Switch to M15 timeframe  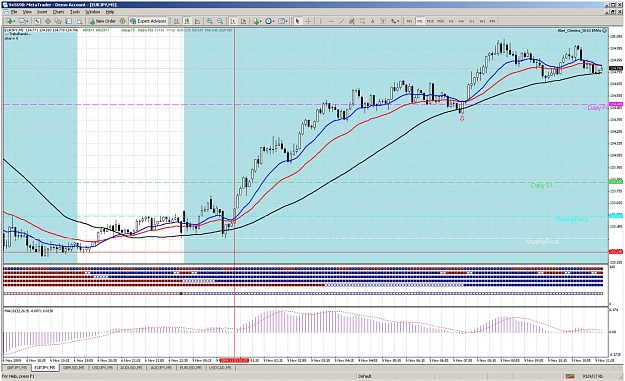coord(430,21)
